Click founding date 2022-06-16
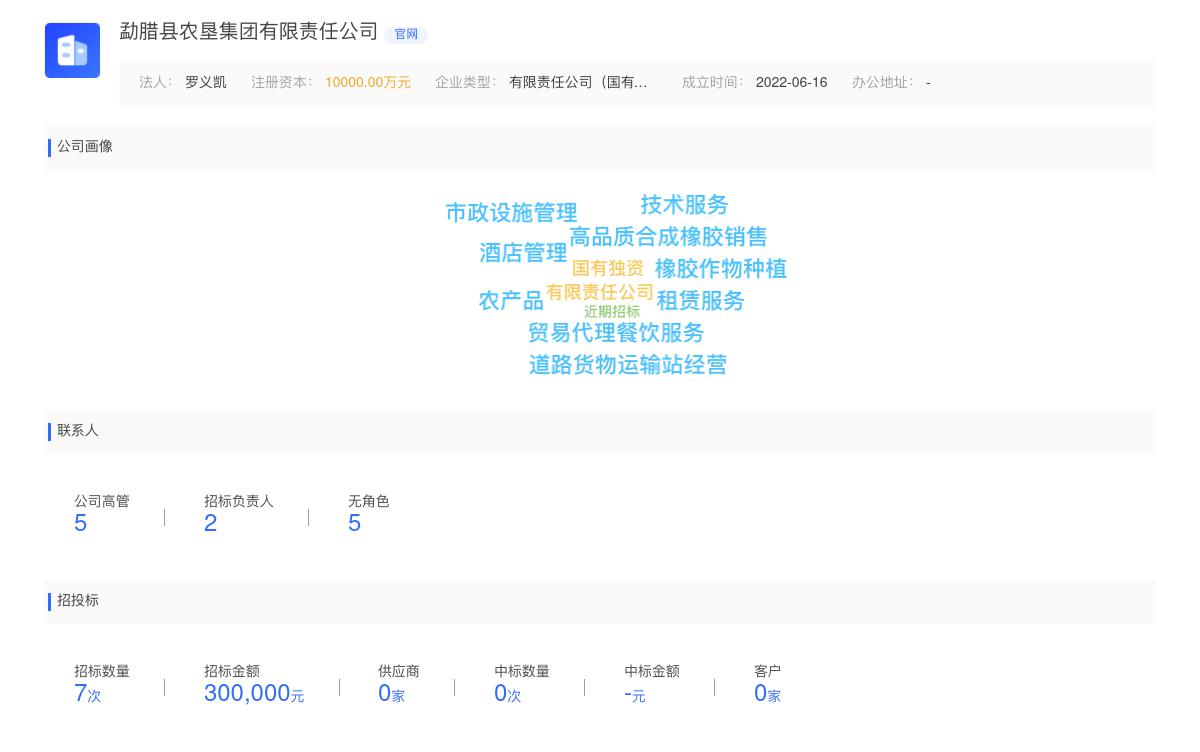This screenshot has width=1200, height=752. 791,83
